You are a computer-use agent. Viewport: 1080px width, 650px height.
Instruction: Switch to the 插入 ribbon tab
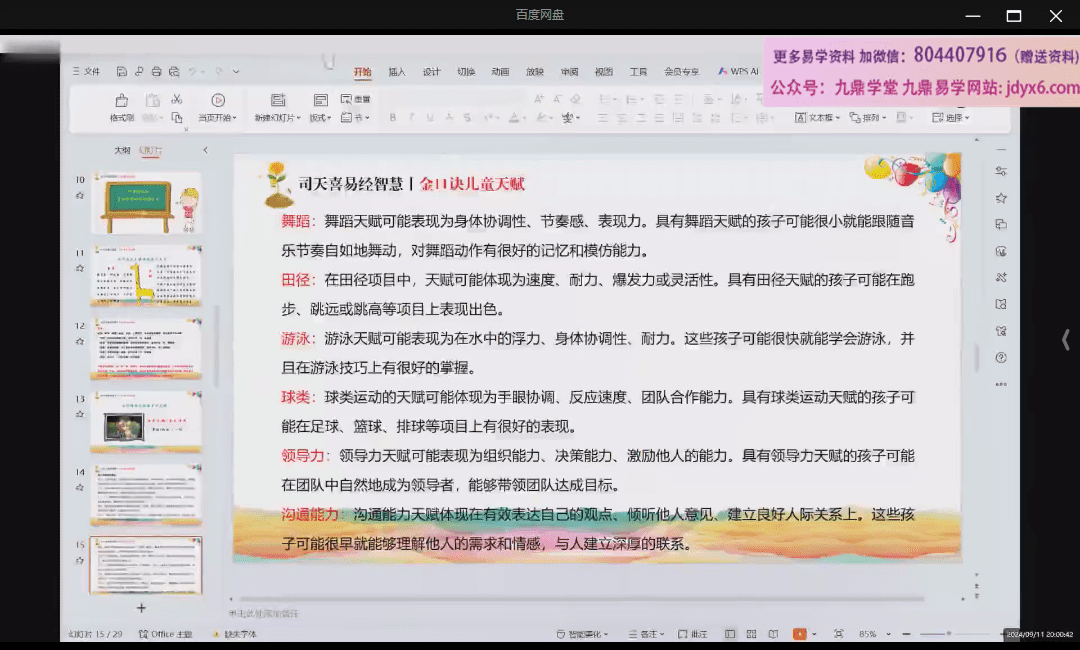(397, 72)
